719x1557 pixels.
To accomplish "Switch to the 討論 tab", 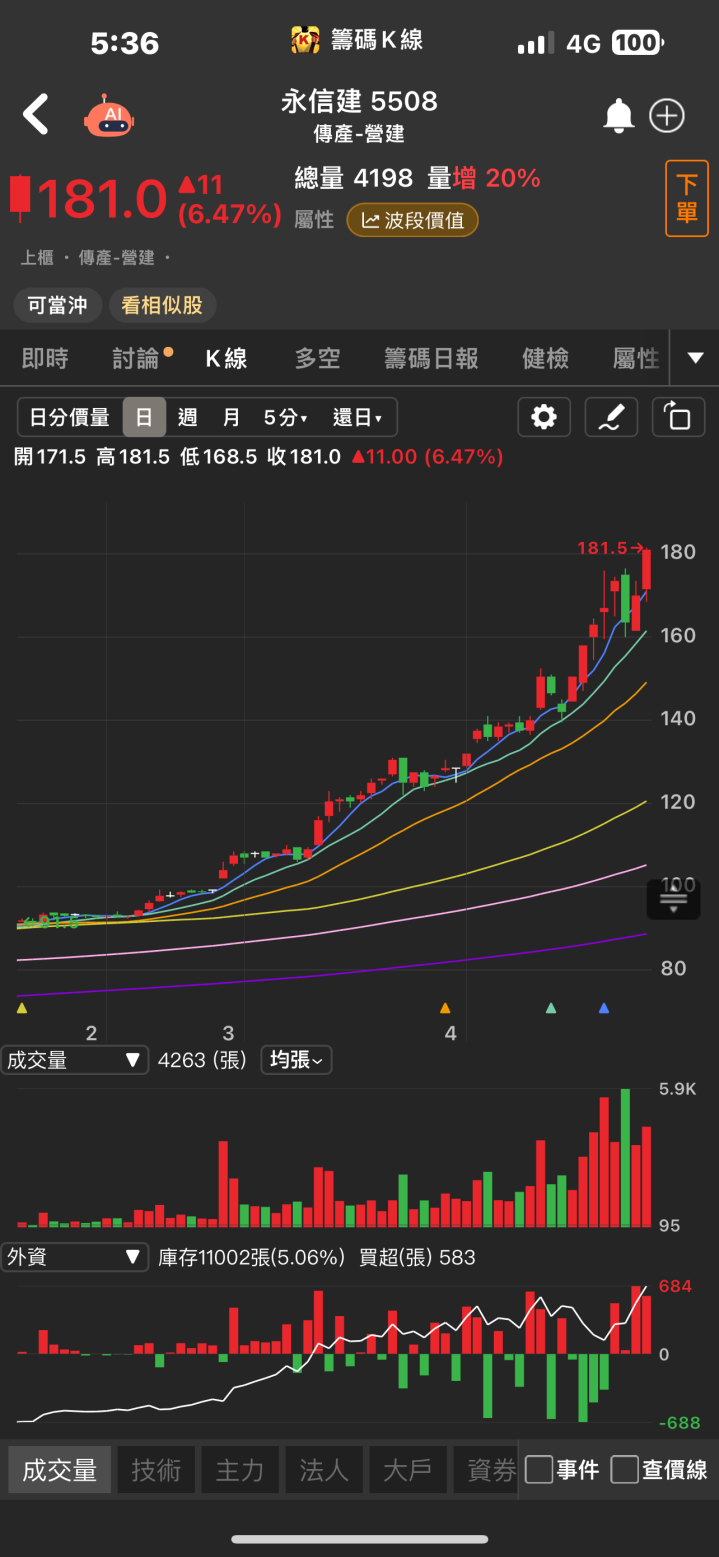I will point(138,358).
